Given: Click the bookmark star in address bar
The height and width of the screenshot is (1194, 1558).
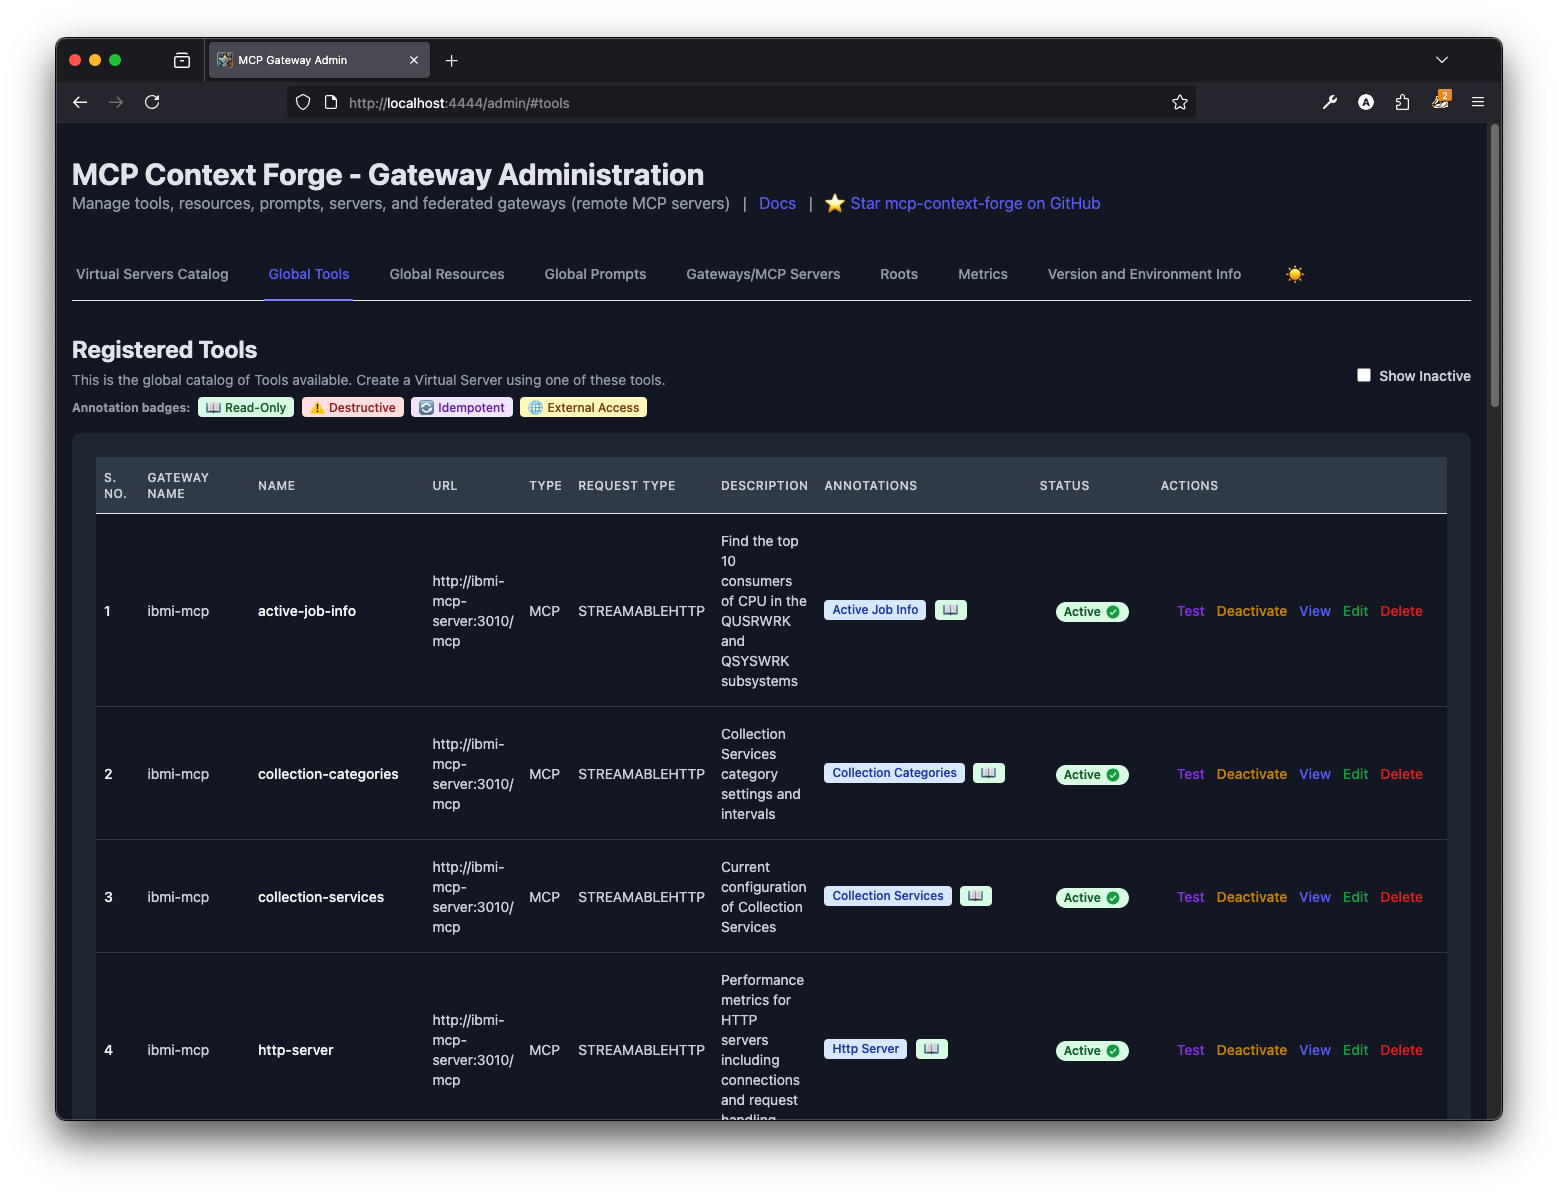Looking at the screenshot, I should pos(1179,103).
